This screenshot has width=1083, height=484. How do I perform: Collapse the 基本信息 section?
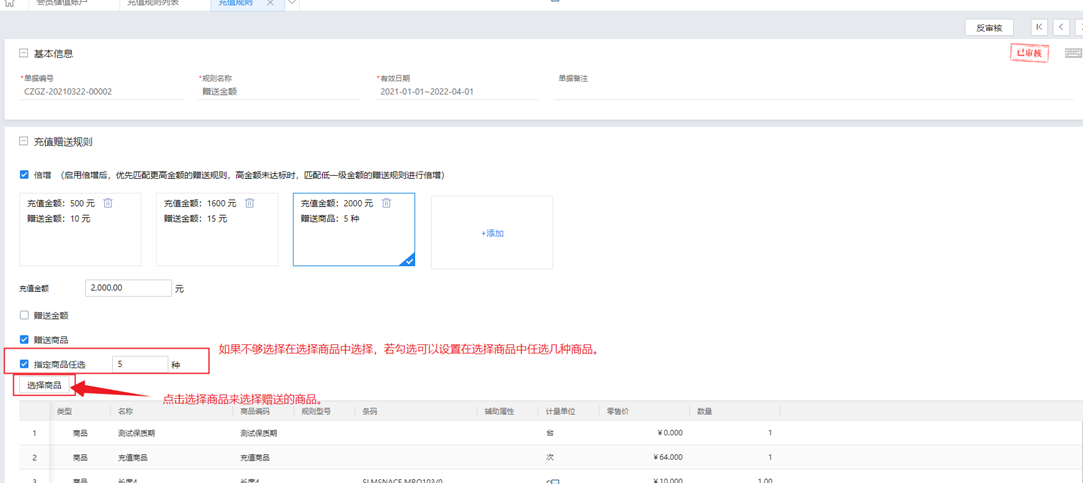point(24,53)
